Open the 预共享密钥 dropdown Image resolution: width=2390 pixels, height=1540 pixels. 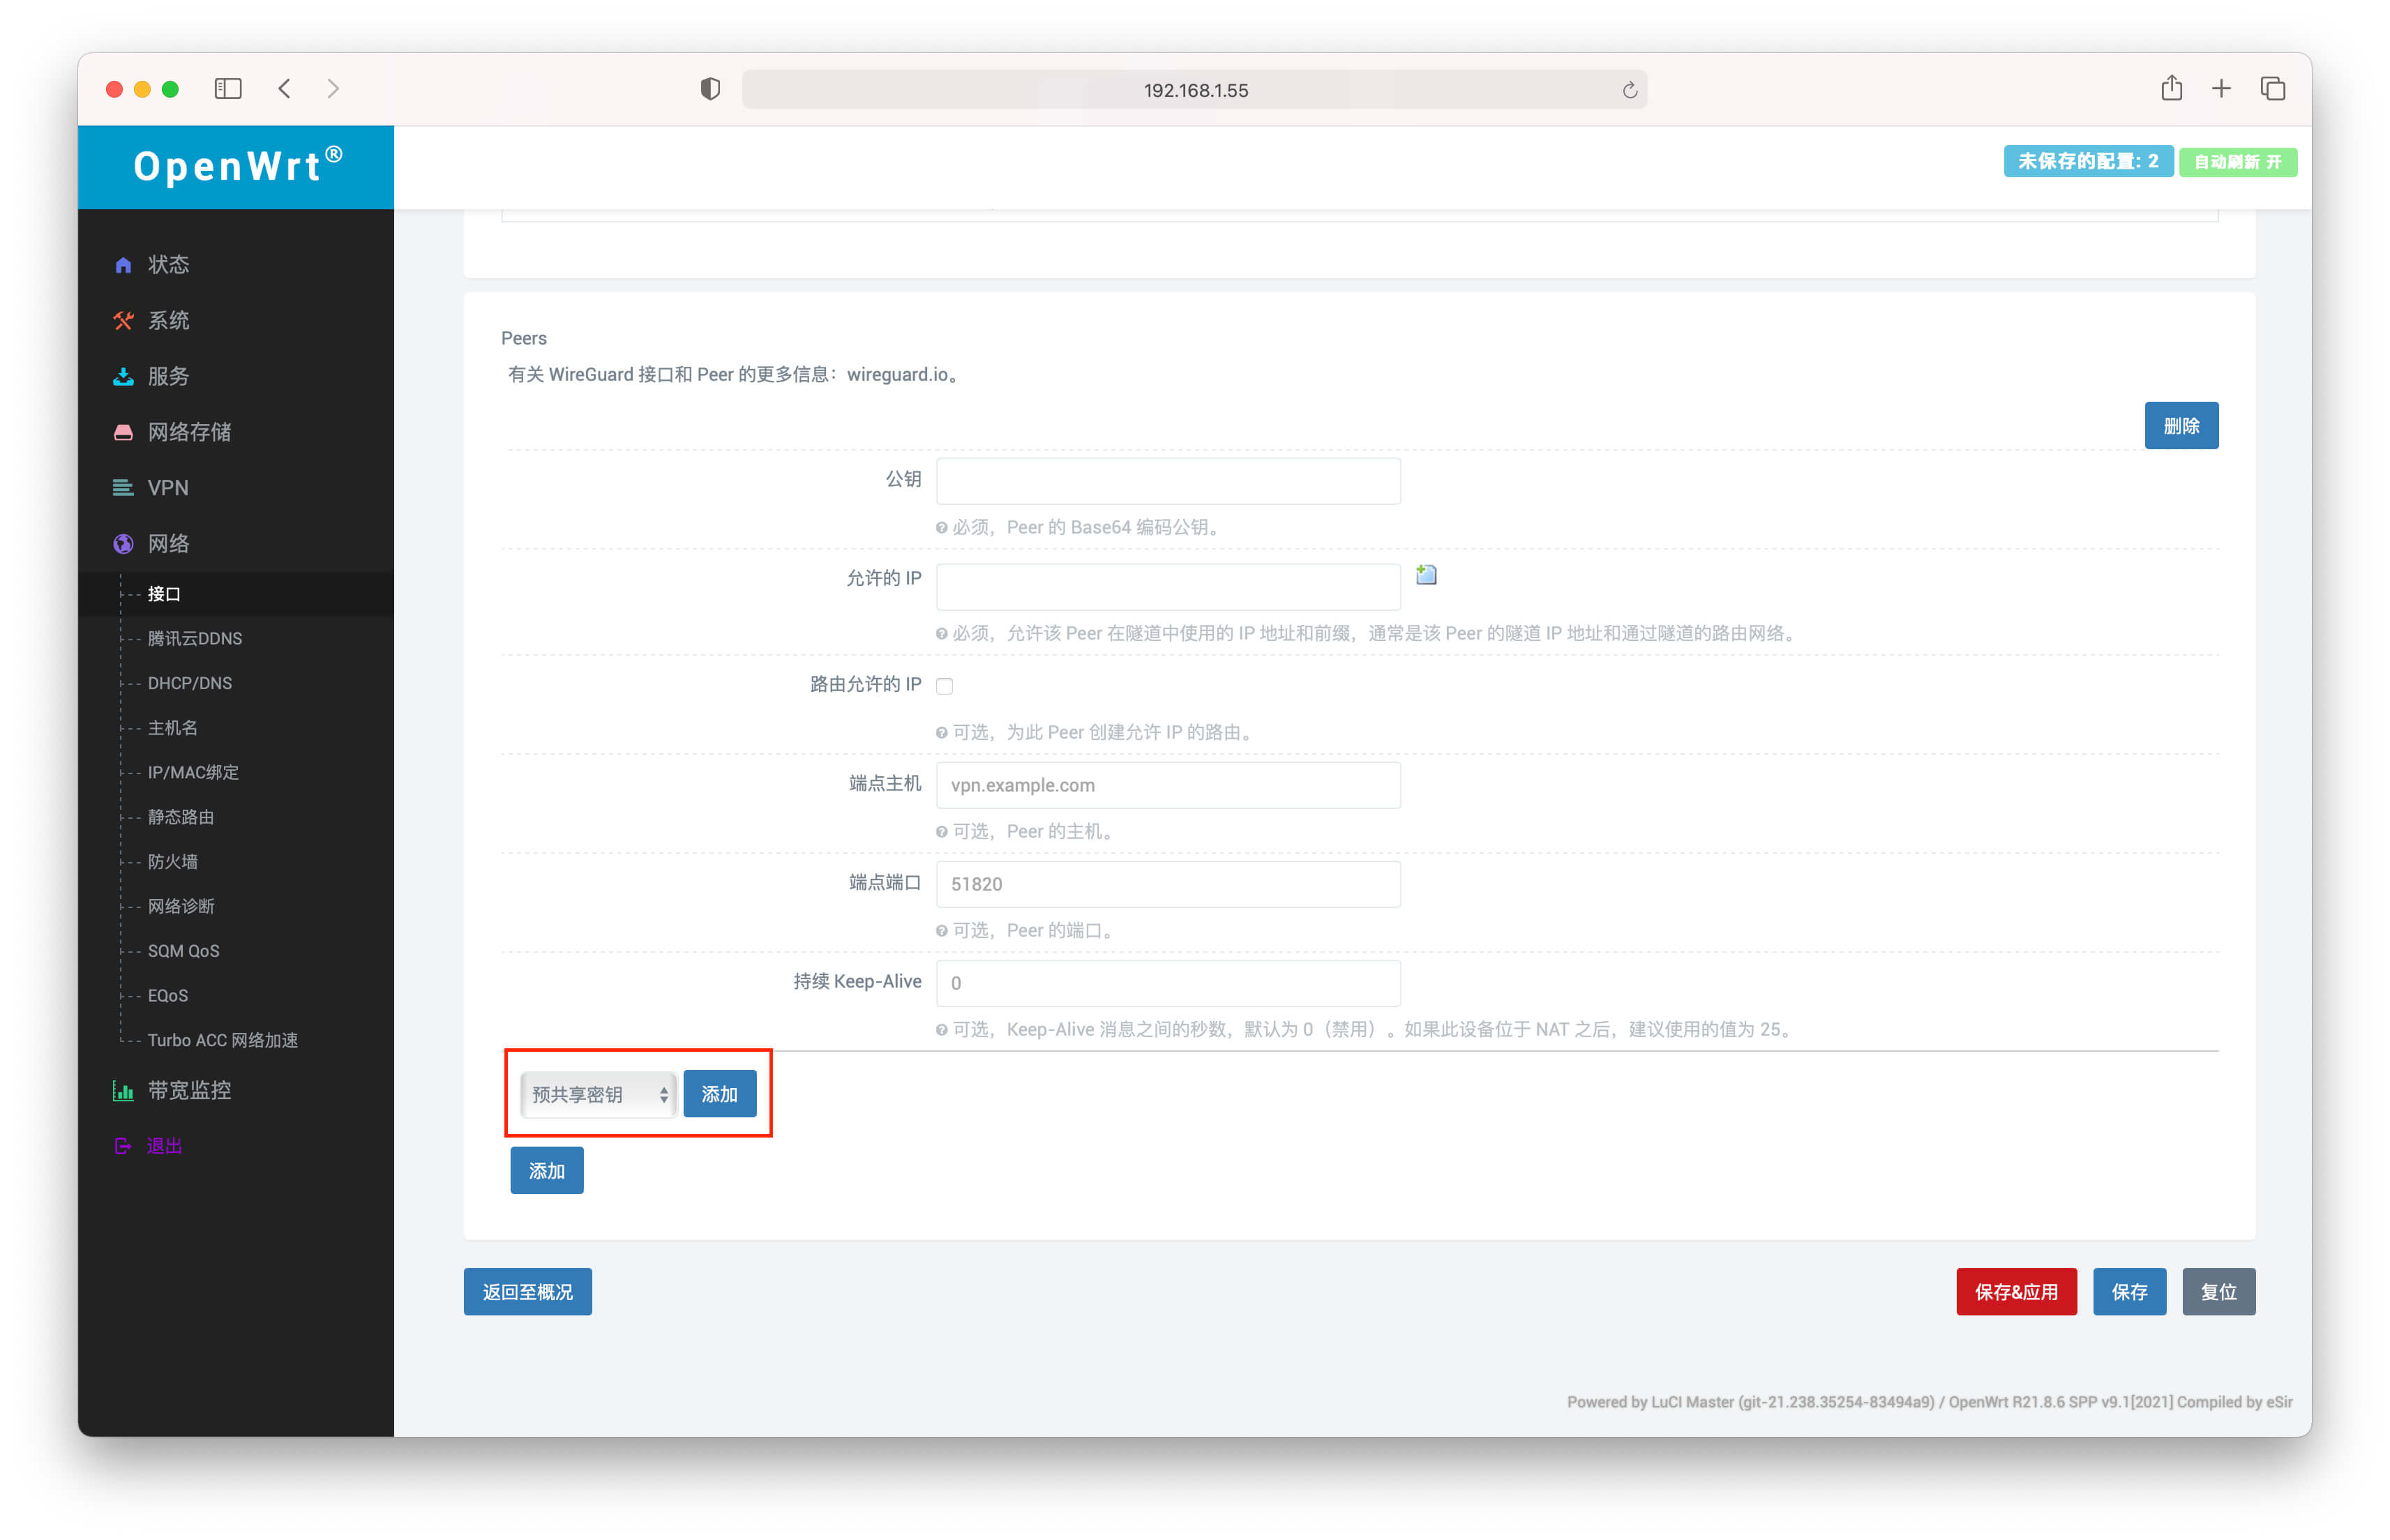[598, 1094]
